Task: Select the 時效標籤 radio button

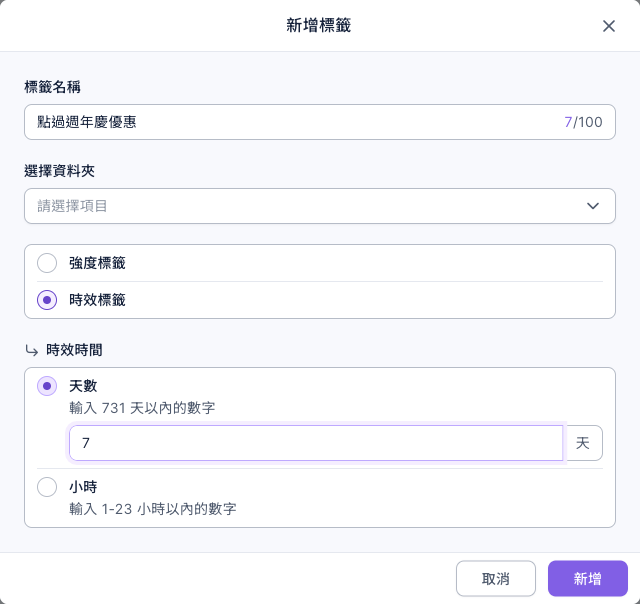Action: click(47, 300)
